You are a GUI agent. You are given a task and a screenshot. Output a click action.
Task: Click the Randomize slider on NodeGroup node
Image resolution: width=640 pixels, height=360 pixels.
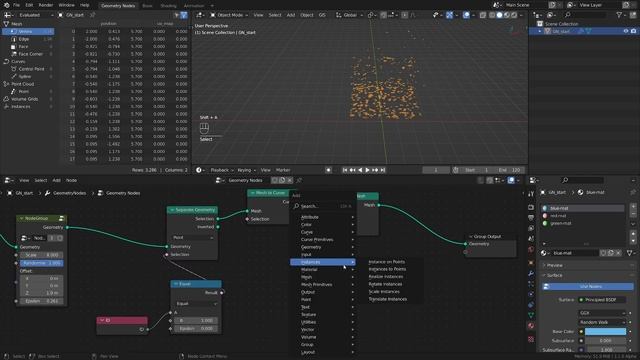coord(41,263)
